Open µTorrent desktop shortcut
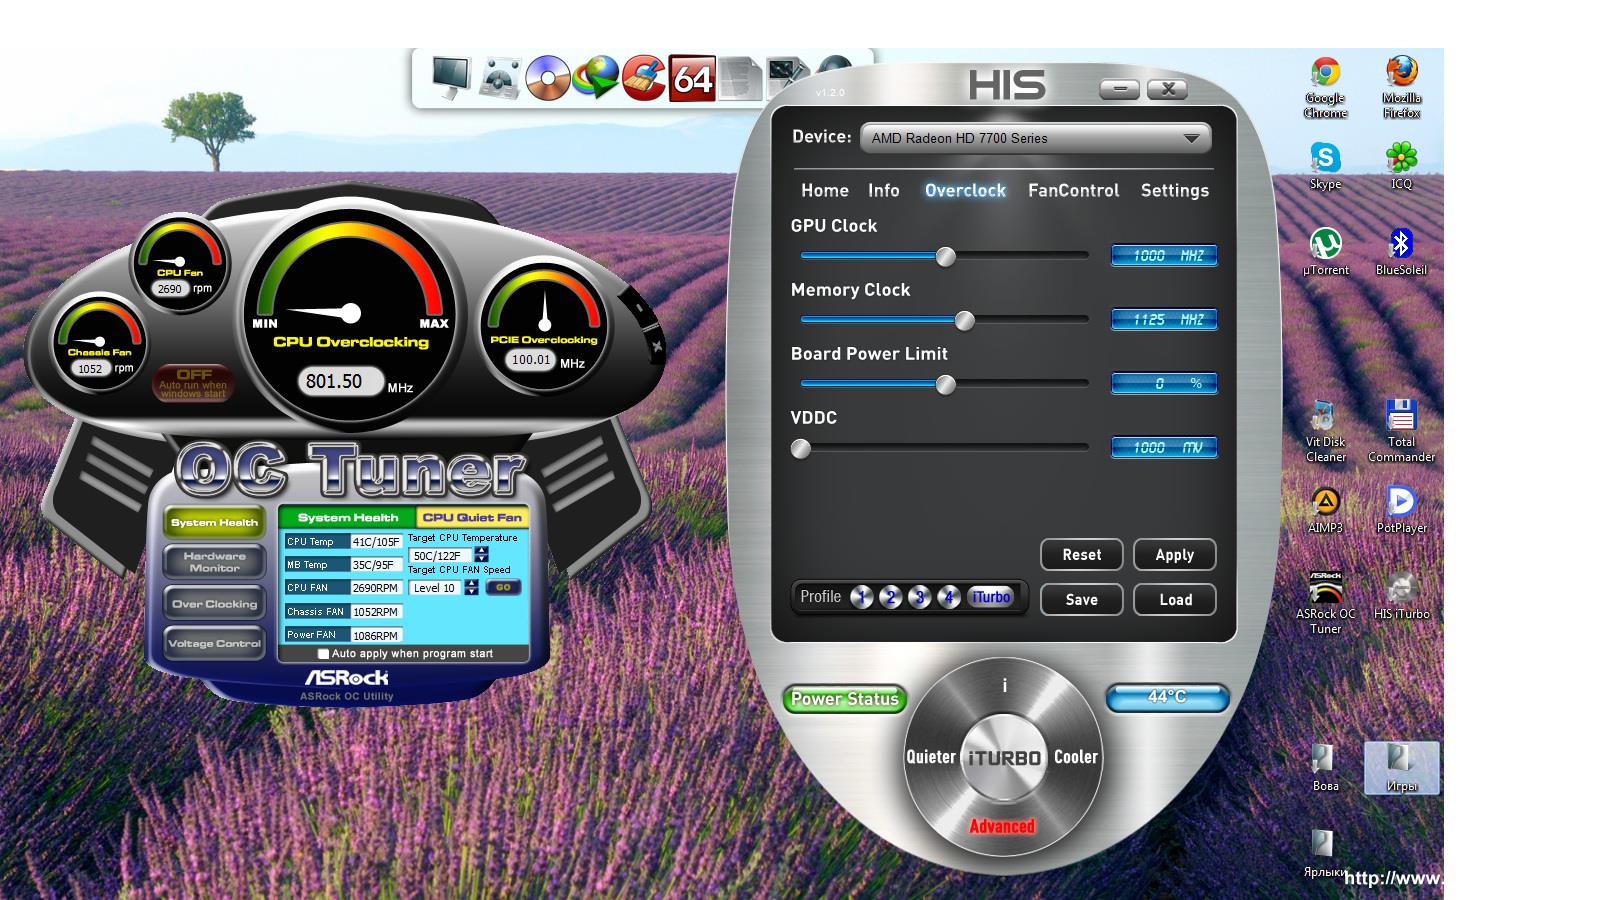Image resolution: width=1600 pixels, height=900 pixels. [1325, 252]
